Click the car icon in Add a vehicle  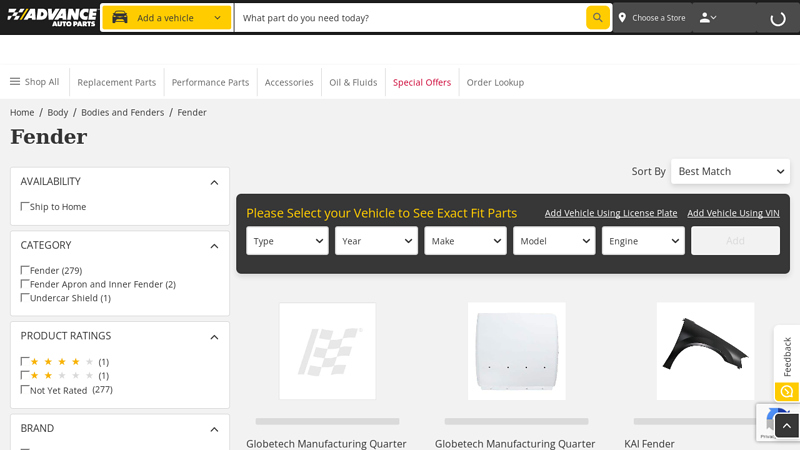coord(120,18)
